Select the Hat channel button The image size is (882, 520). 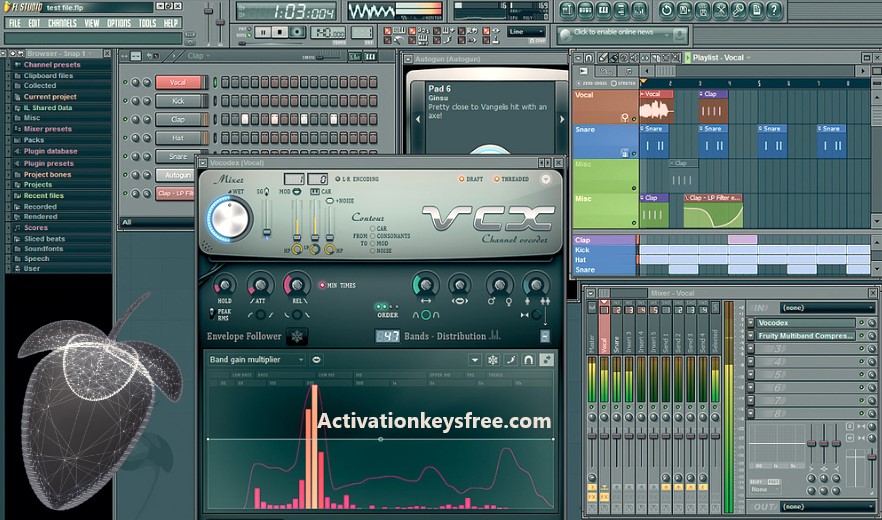(178, 138)
